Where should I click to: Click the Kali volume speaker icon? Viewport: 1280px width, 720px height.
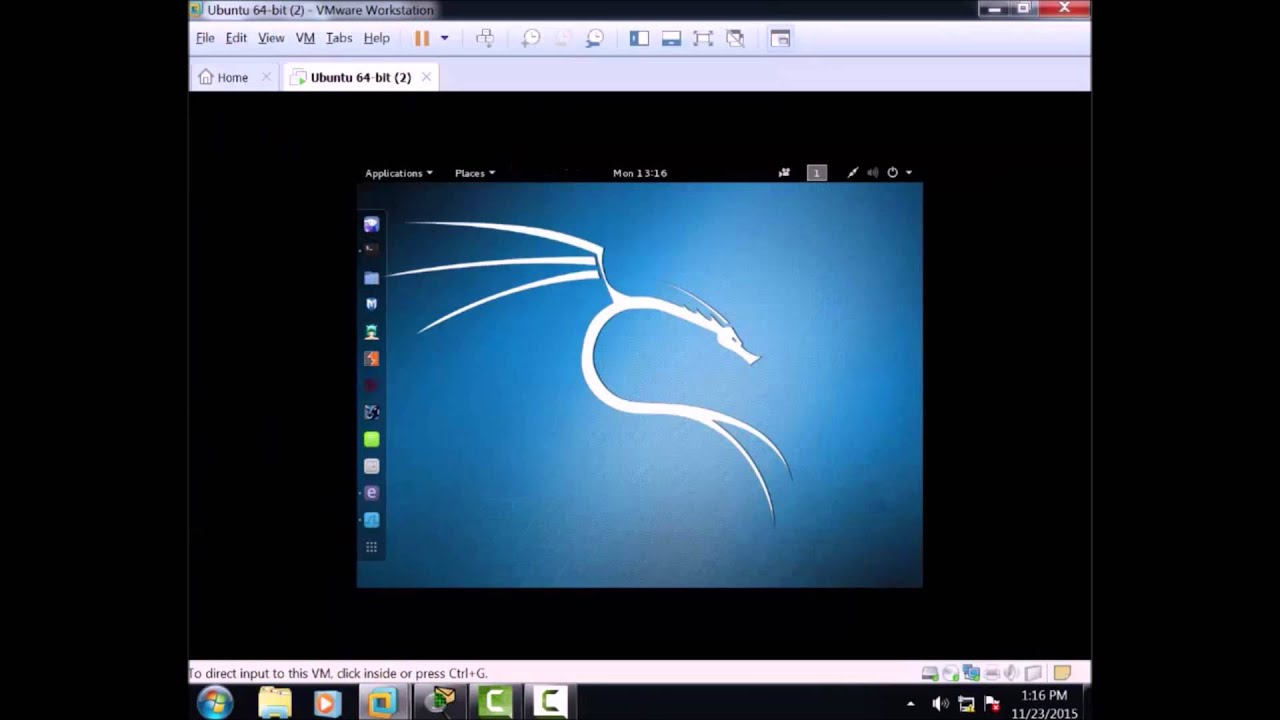coord(873,173)
